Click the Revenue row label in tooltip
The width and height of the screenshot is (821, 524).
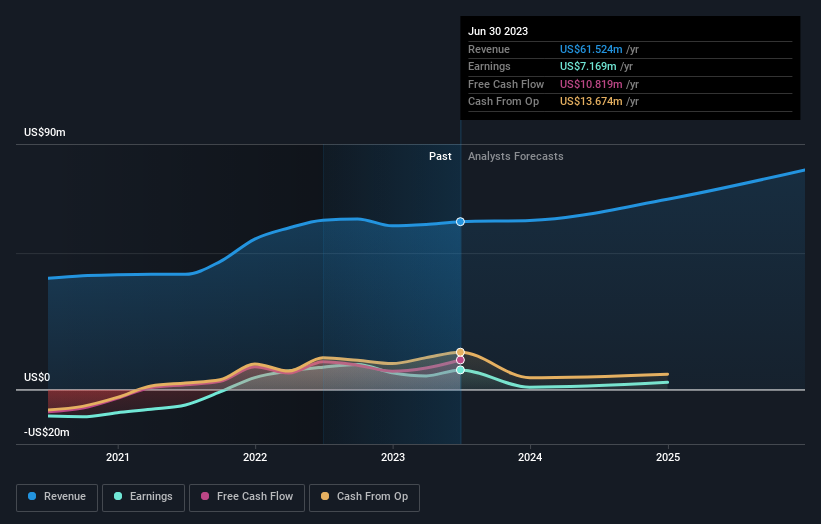coord(489,49)
